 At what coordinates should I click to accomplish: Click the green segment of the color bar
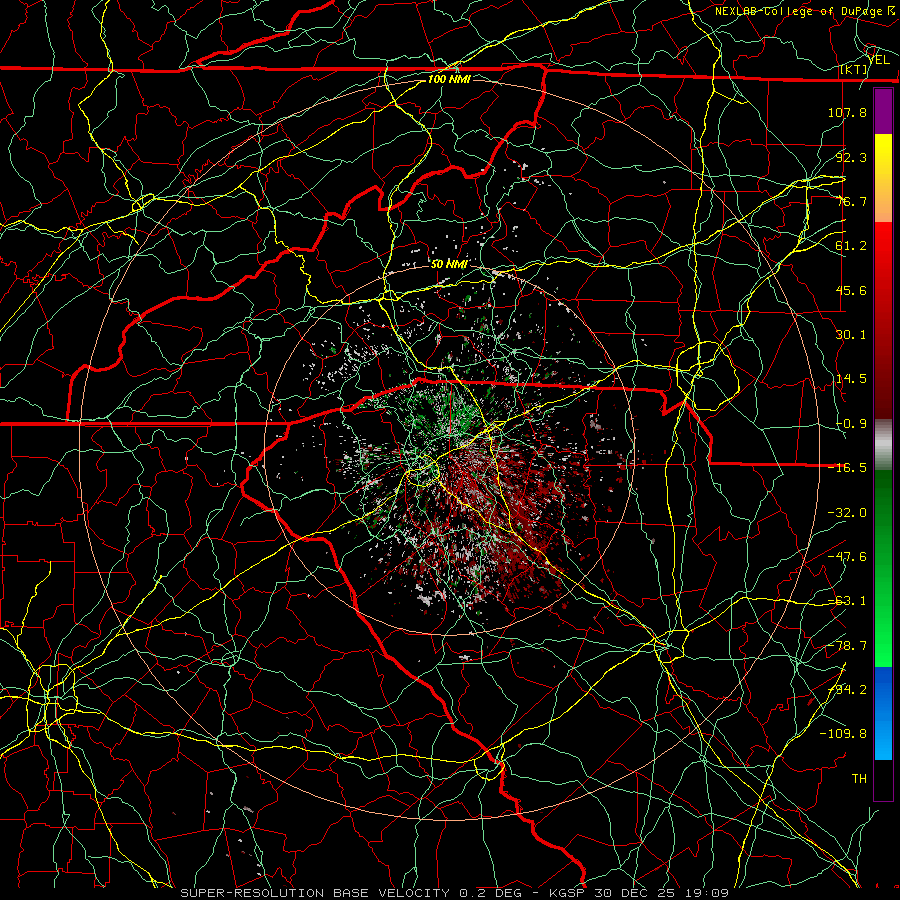tap(883, 568)
